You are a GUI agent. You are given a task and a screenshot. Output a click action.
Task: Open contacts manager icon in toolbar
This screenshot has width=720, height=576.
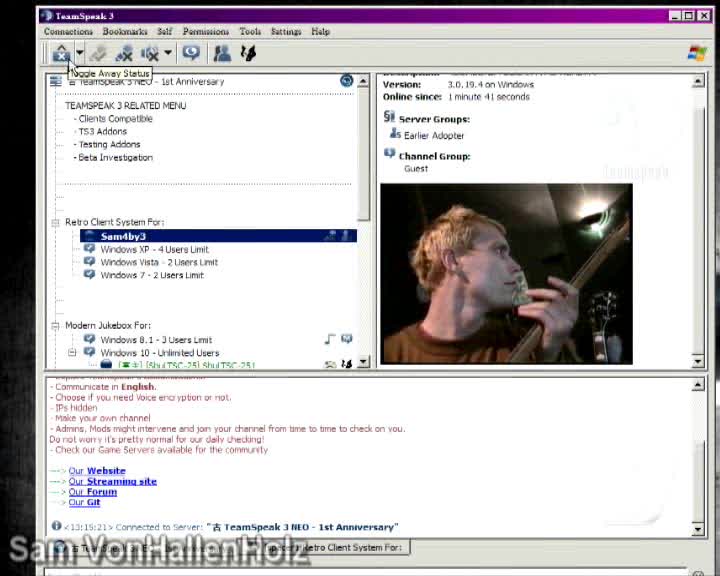coord(222,53)
